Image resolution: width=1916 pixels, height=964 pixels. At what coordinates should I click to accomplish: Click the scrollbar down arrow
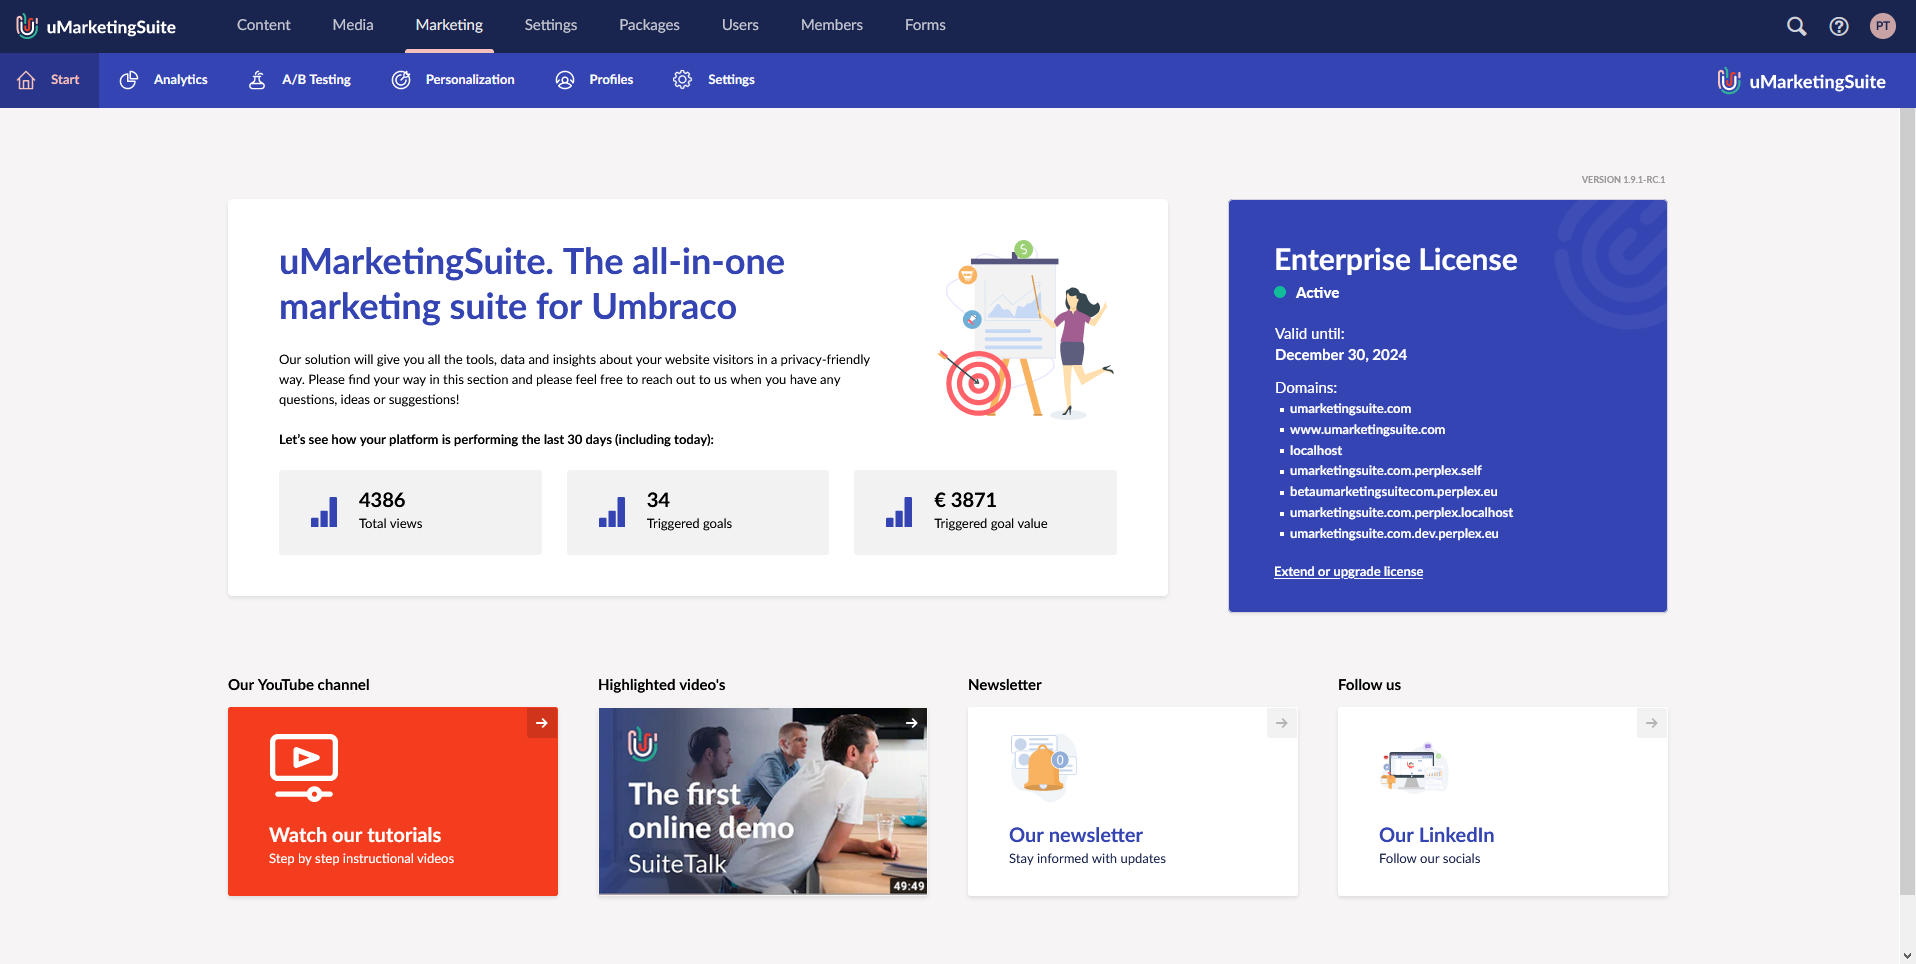[x=1907, y=955]
